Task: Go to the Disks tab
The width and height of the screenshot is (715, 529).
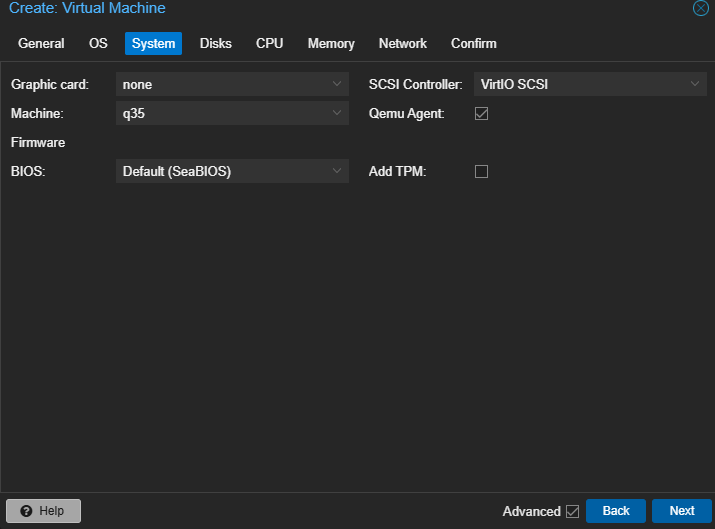Action: pyautogui.click(x=216, y=43)
